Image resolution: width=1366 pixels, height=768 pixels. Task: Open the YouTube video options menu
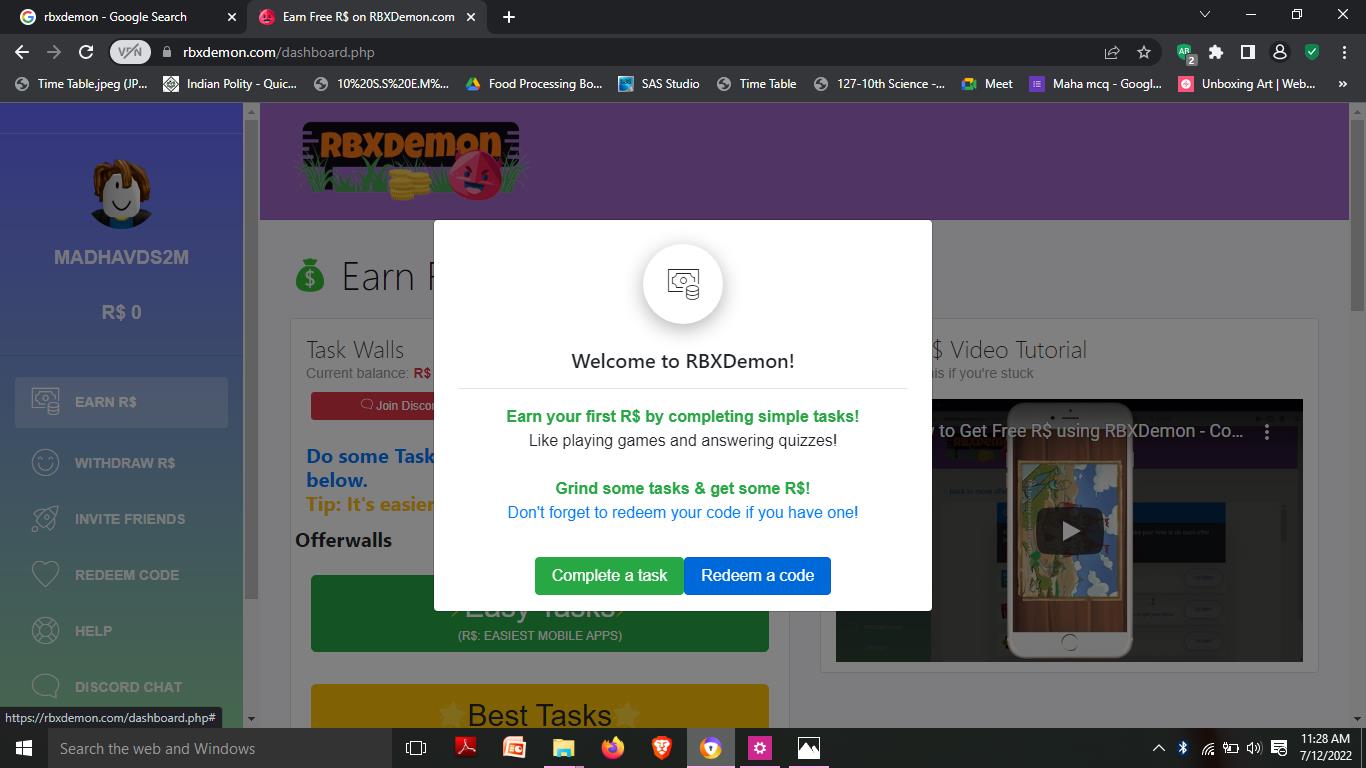[x=1267, y=432]
